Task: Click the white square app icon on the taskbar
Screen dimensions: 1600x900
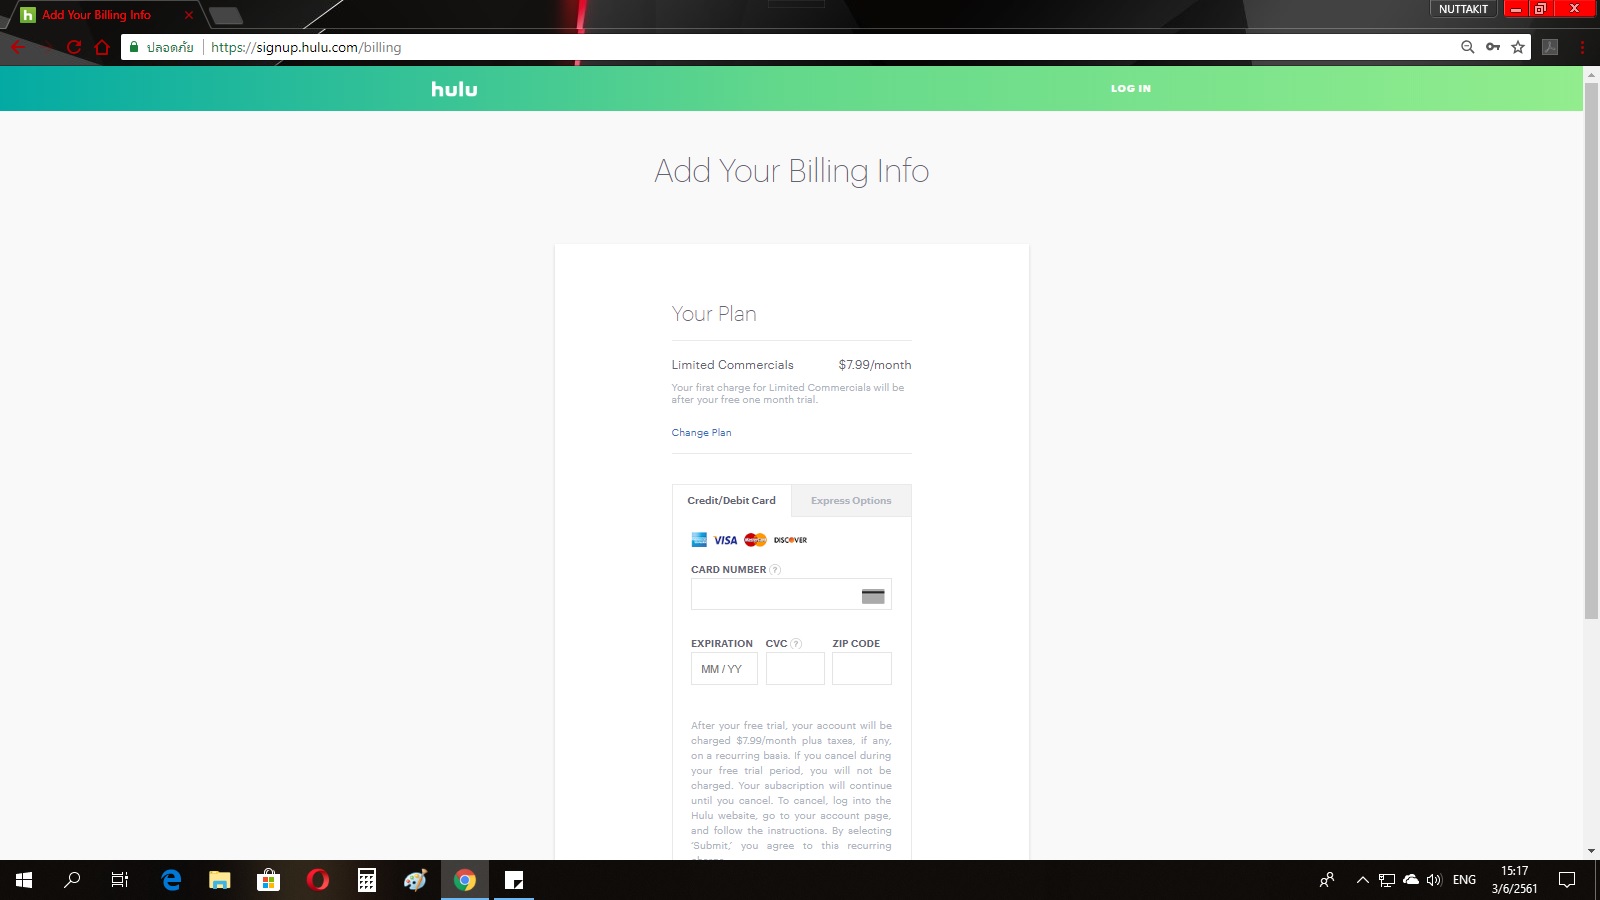Action: (514, 880)
